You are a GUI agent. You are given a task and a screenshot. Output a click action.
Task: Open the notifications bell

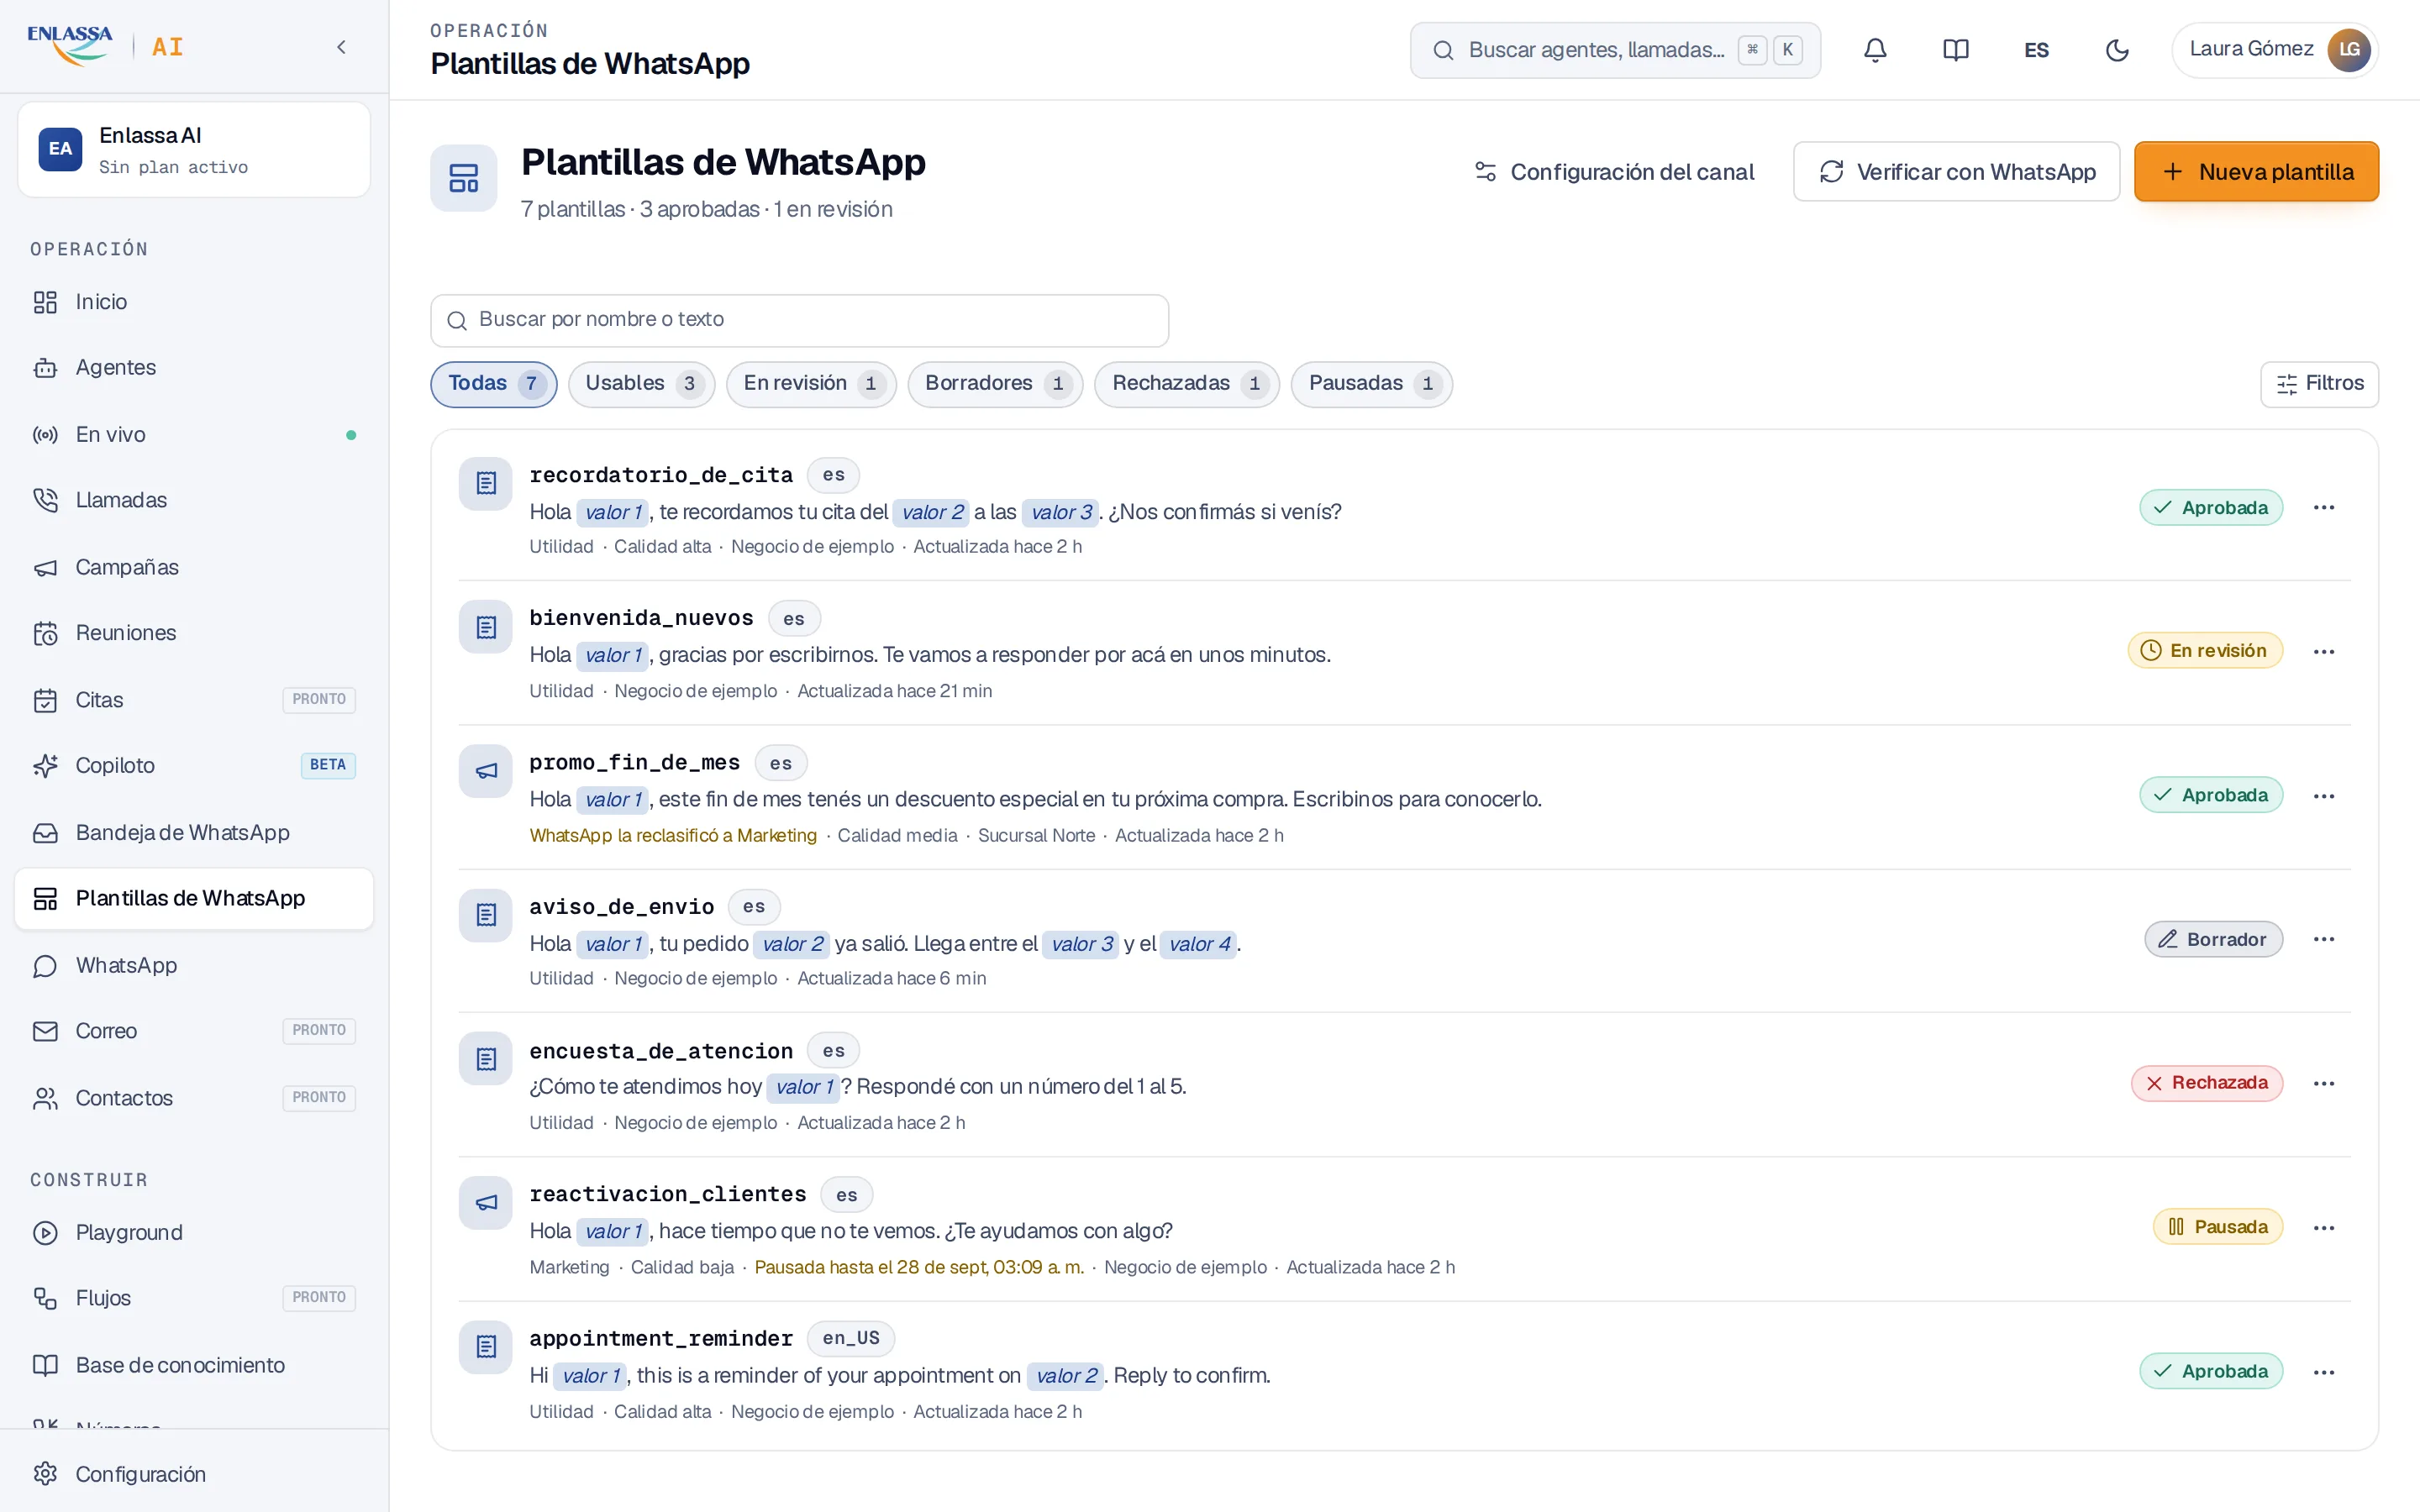[x=1875, y=50]
